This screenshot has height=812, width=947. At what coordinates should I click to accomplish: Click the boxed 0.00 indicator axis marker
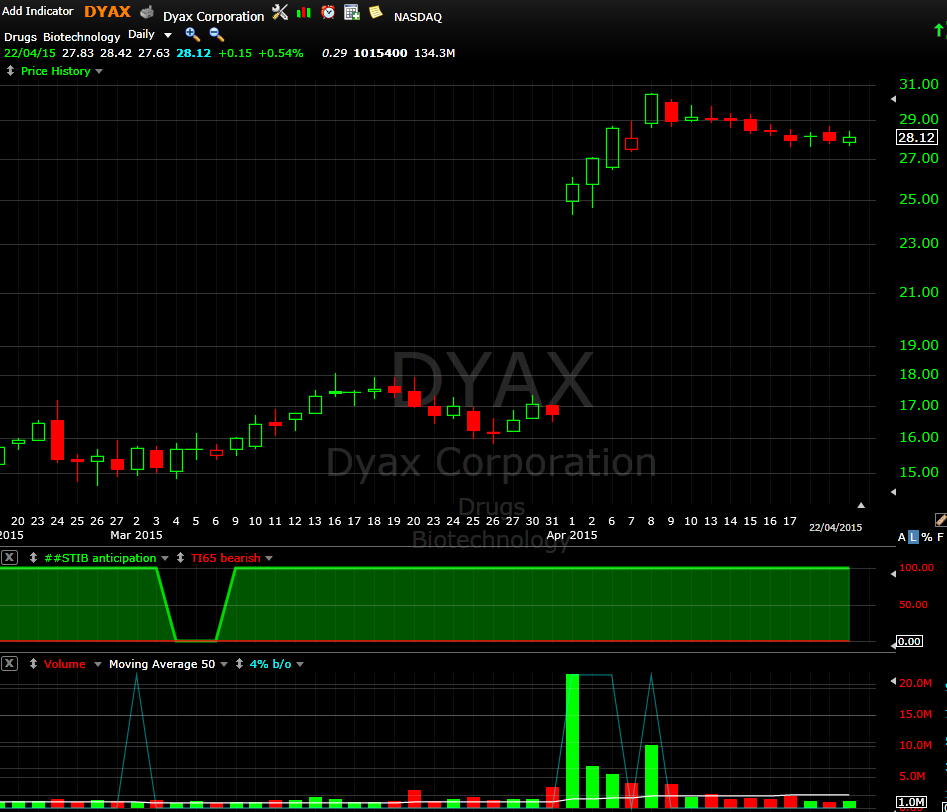pos(910,641)
